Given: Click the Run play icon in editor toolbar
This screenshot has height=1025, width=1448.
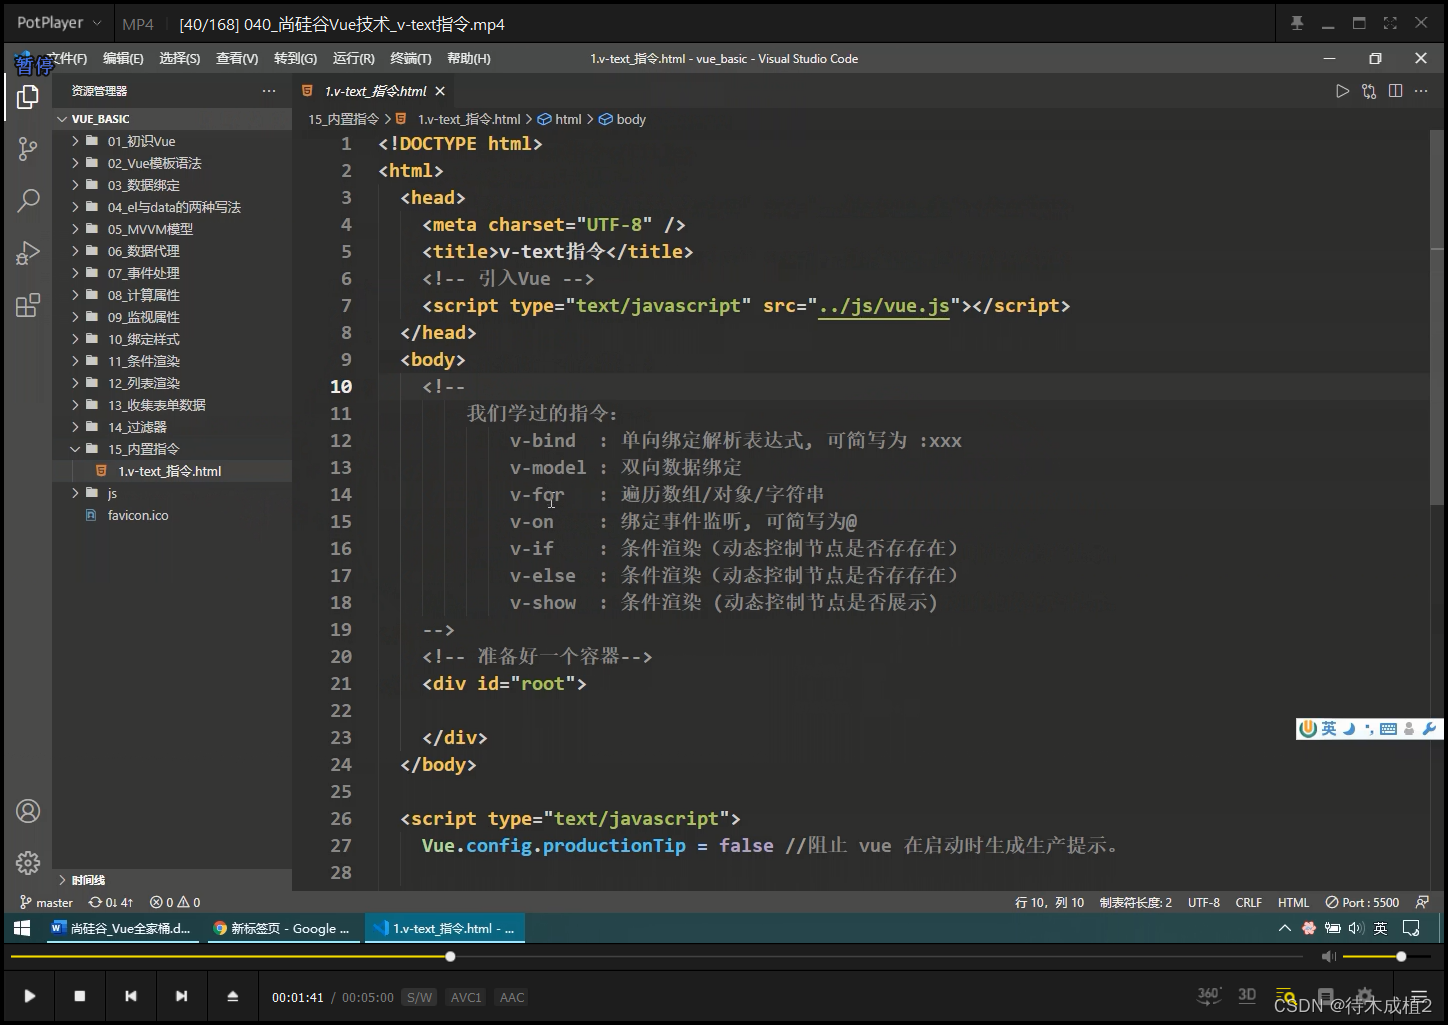Looking at the screenshot, I should tap(1342, 91).
